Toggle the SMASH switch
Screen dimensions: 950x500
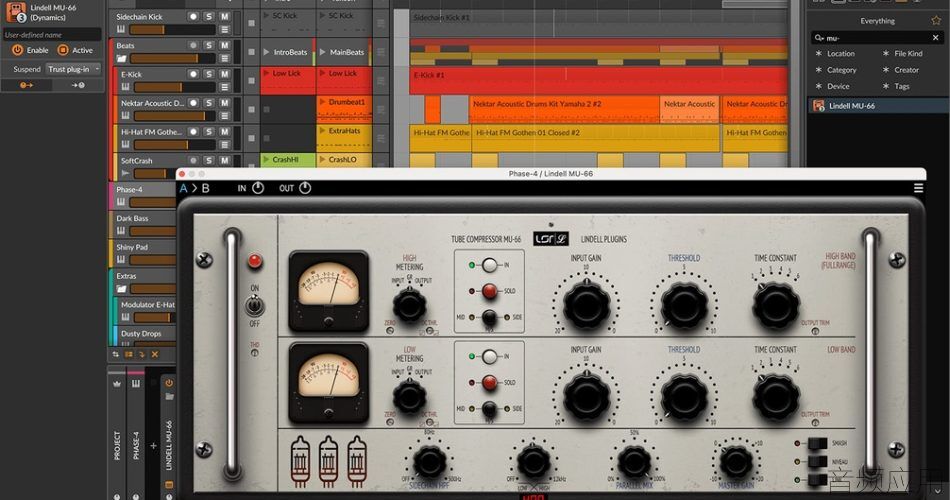817,444
